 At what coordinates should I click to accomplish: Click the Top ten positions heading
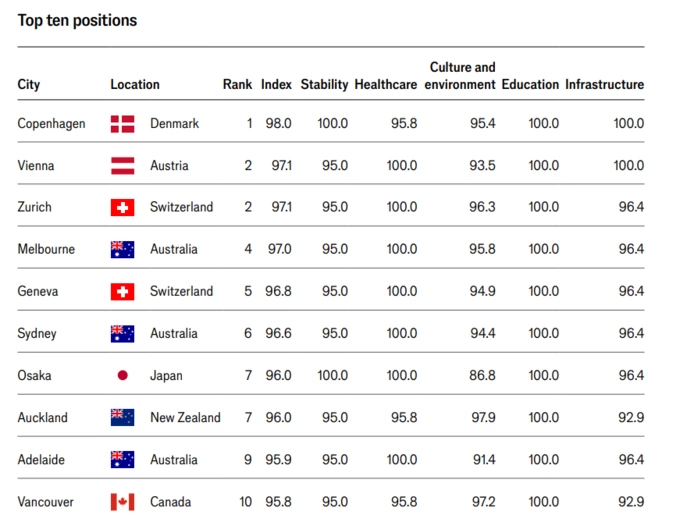[77, 20]
